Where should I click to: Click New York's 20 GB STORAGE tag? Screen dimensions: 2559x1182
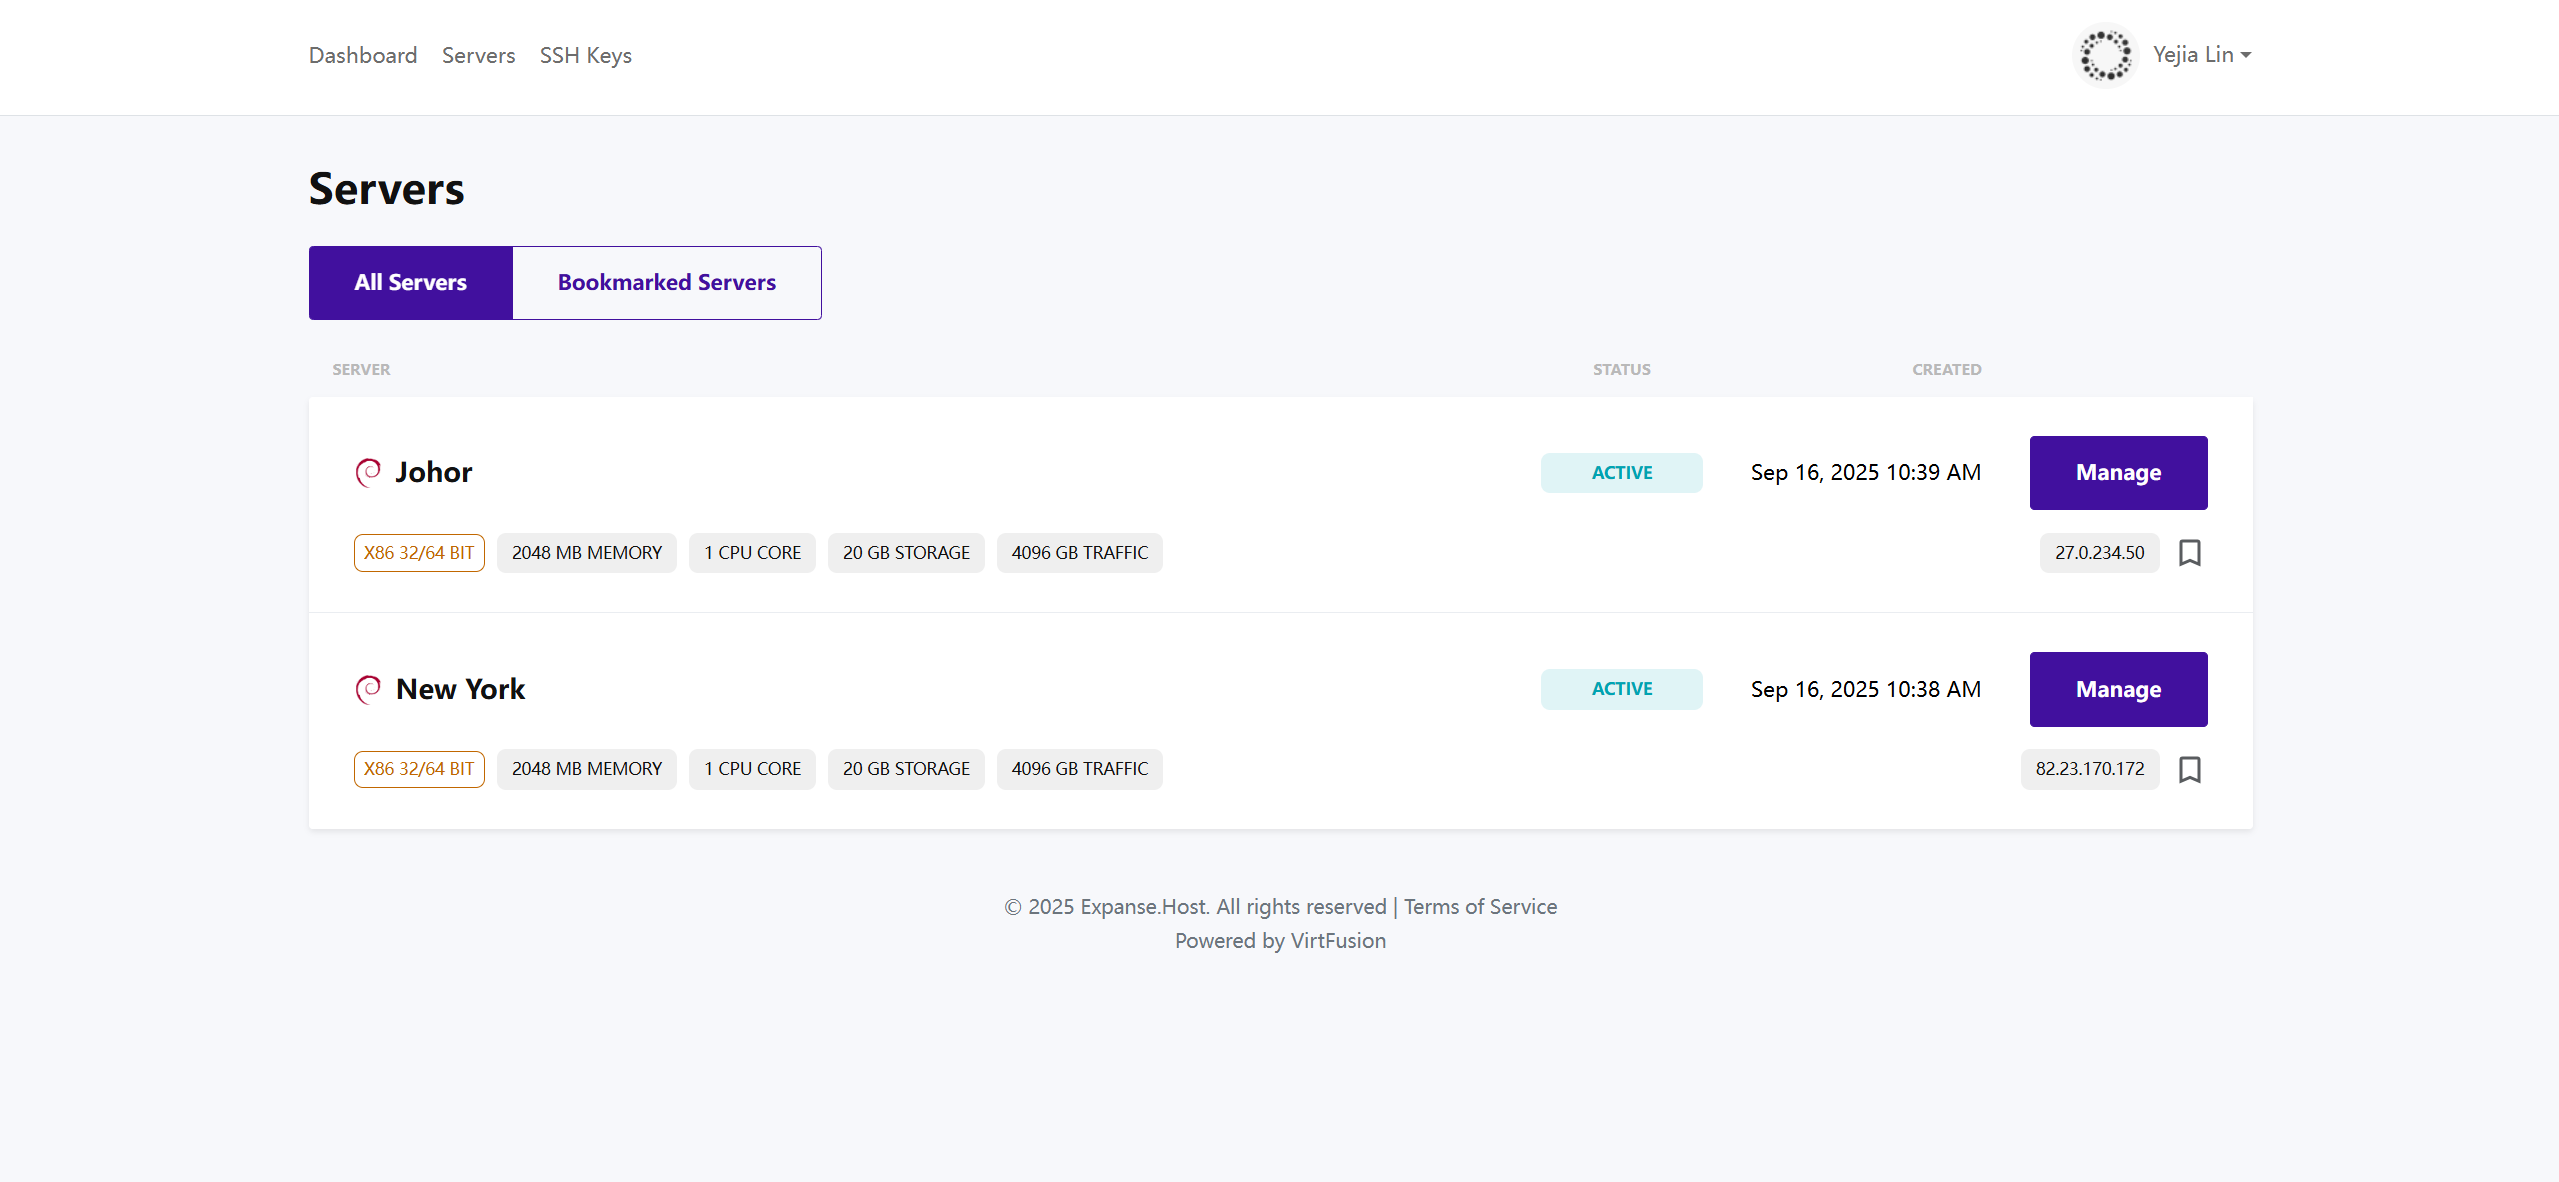[906, 769]
